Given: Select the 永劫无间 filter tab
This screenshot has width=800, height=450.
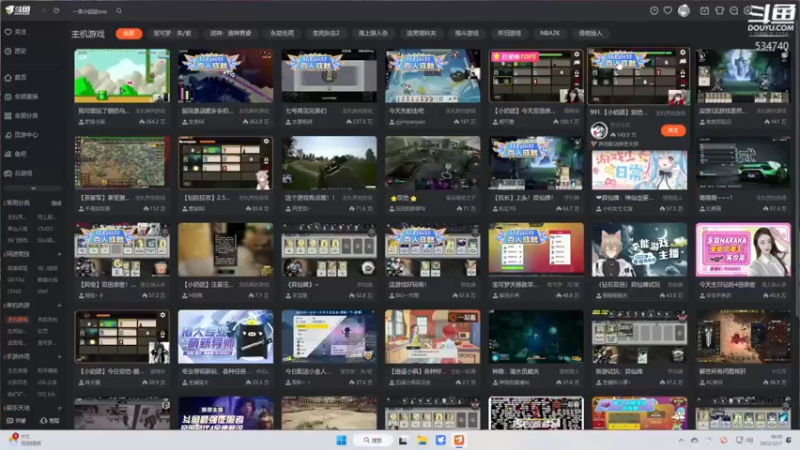Looking at the screenshot, I should click(282, 33).
